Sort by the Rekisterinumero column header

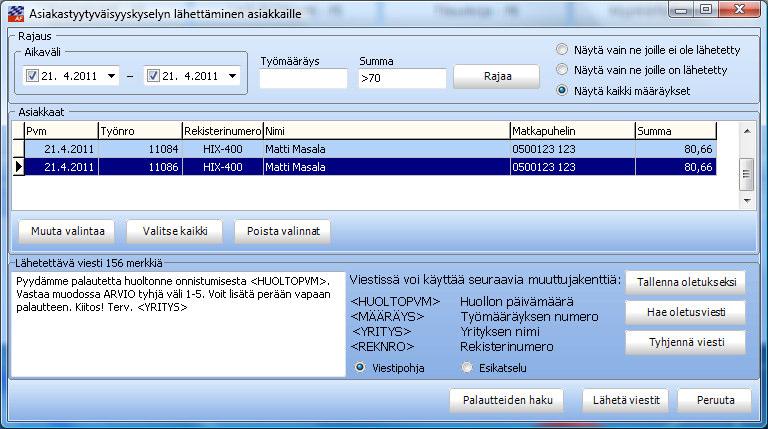(x=223, y=131)
